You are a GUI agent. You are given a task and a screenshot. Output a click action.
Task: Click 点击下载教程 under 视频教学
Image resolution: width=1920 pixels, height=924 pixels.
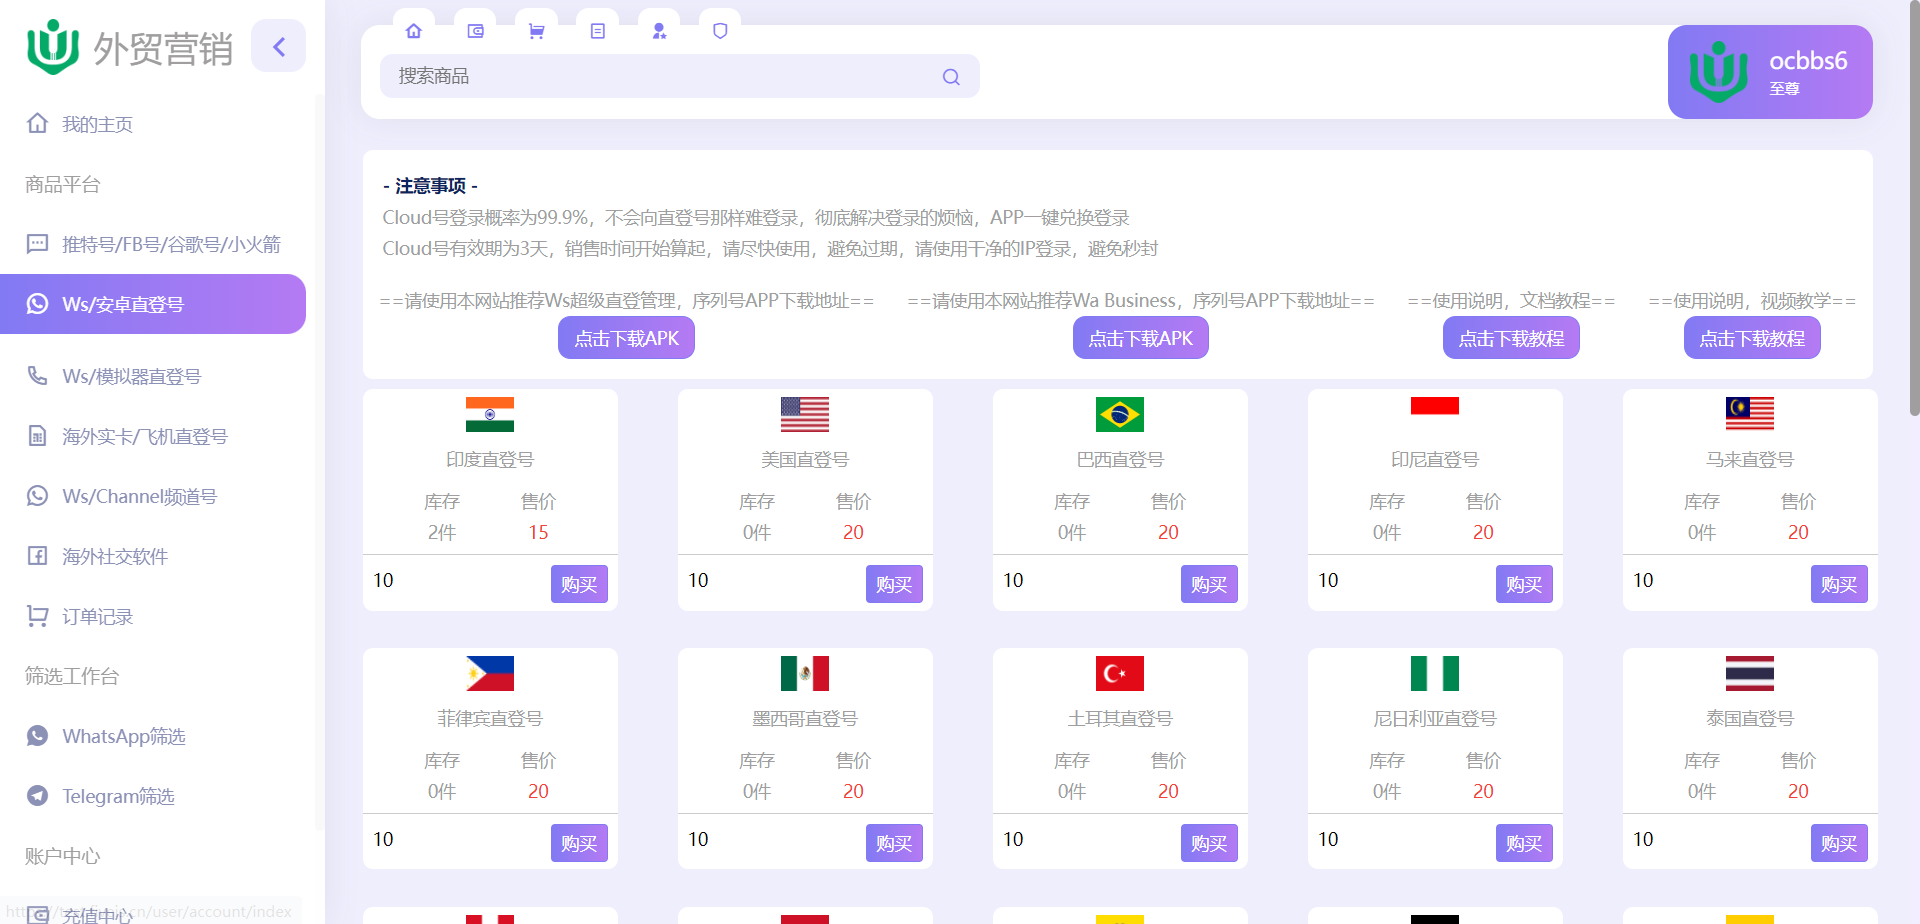(x=1752, y=338)
